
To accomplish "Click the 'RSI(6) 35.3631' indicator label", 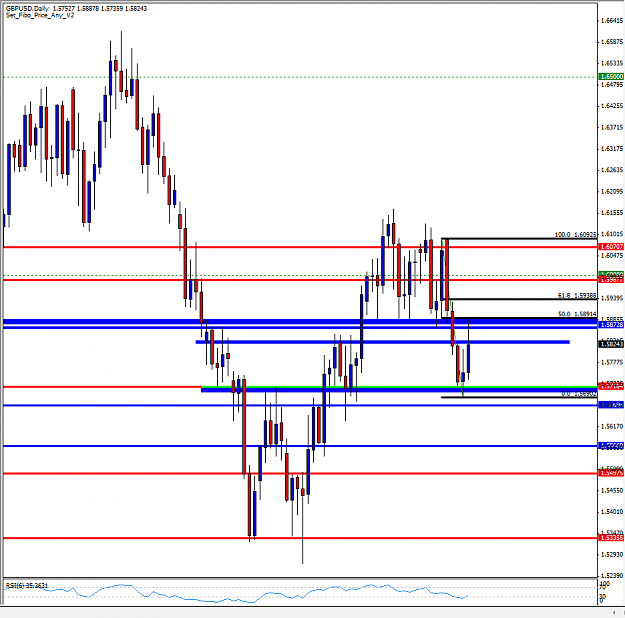I will coord(27,585).
